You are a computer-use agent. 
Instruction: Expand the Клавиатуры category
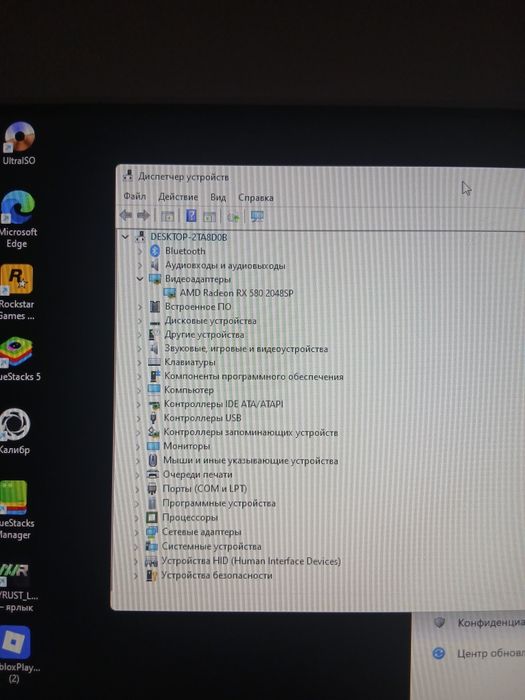pyautogui.click(x=139, y=362)
